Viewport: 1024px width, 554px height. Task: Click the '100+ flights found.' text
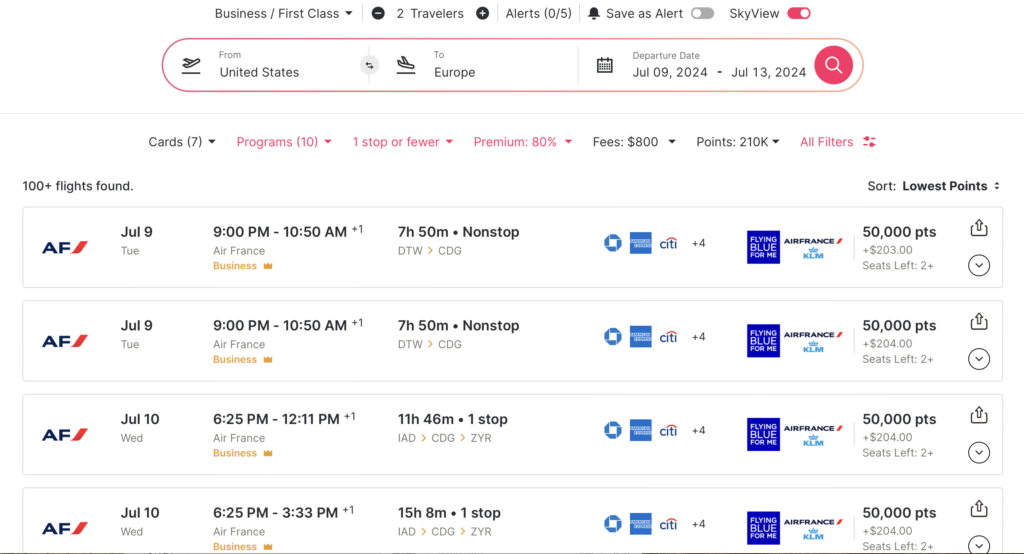coord(78,186)
